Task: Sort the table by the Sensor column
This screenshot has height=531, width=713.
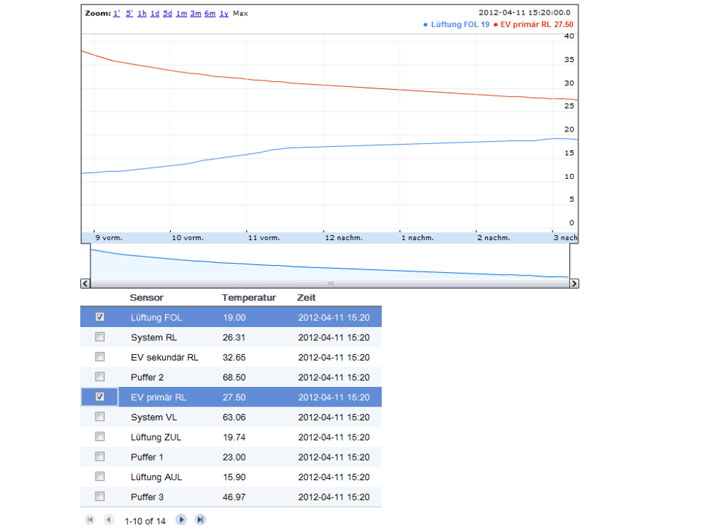Action: (146, 298)
